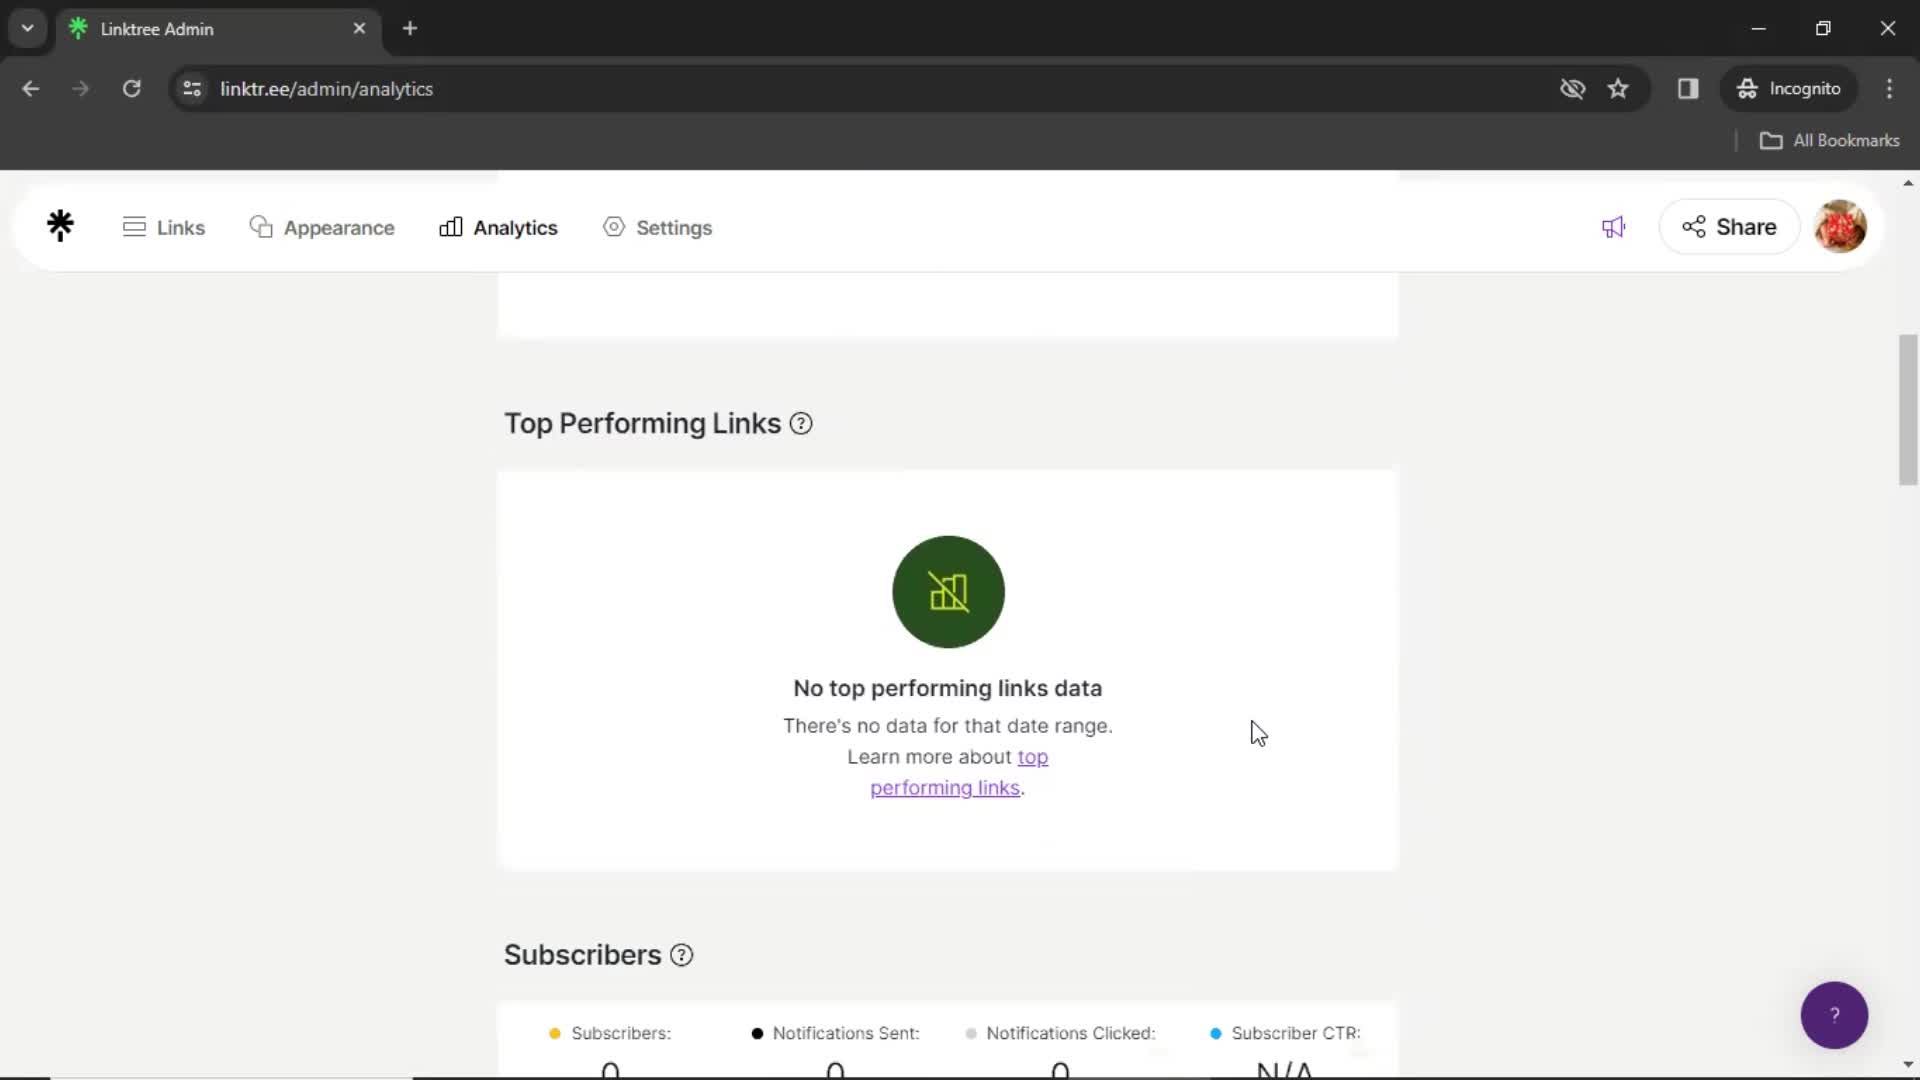This screenshot has width=1920, height=1080.
Task: Click the help widget button bottom right
Action: tap(1836, 1015)
